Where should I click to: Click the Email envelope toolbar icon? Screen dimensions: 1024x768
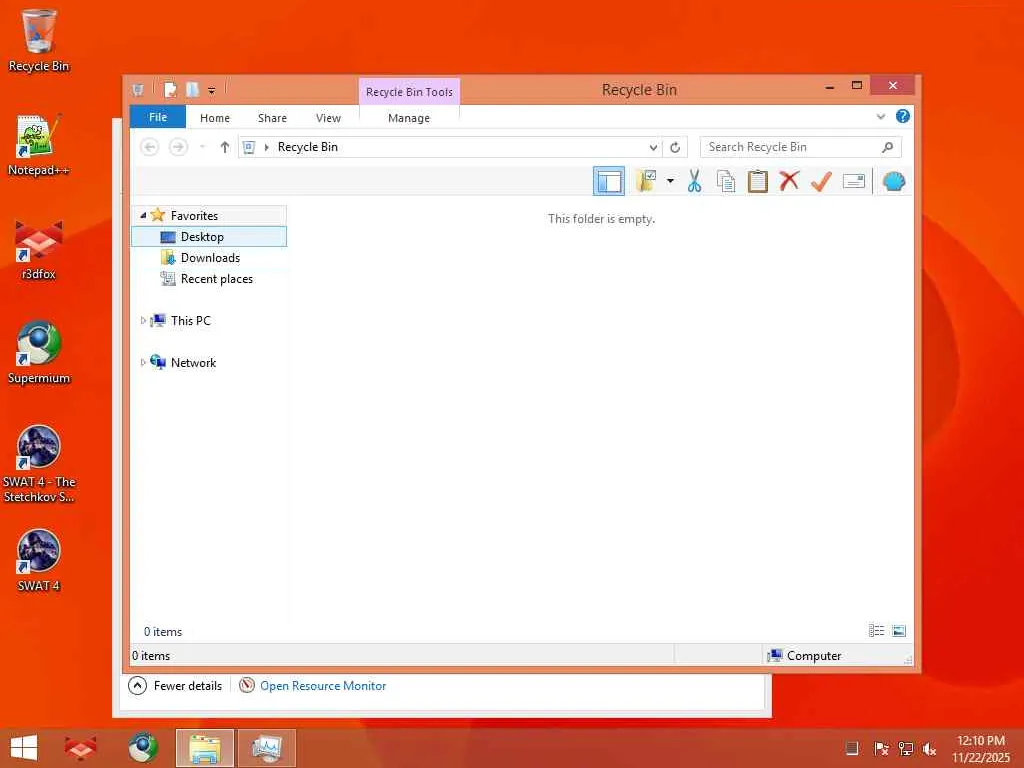[x=854, y=181]
